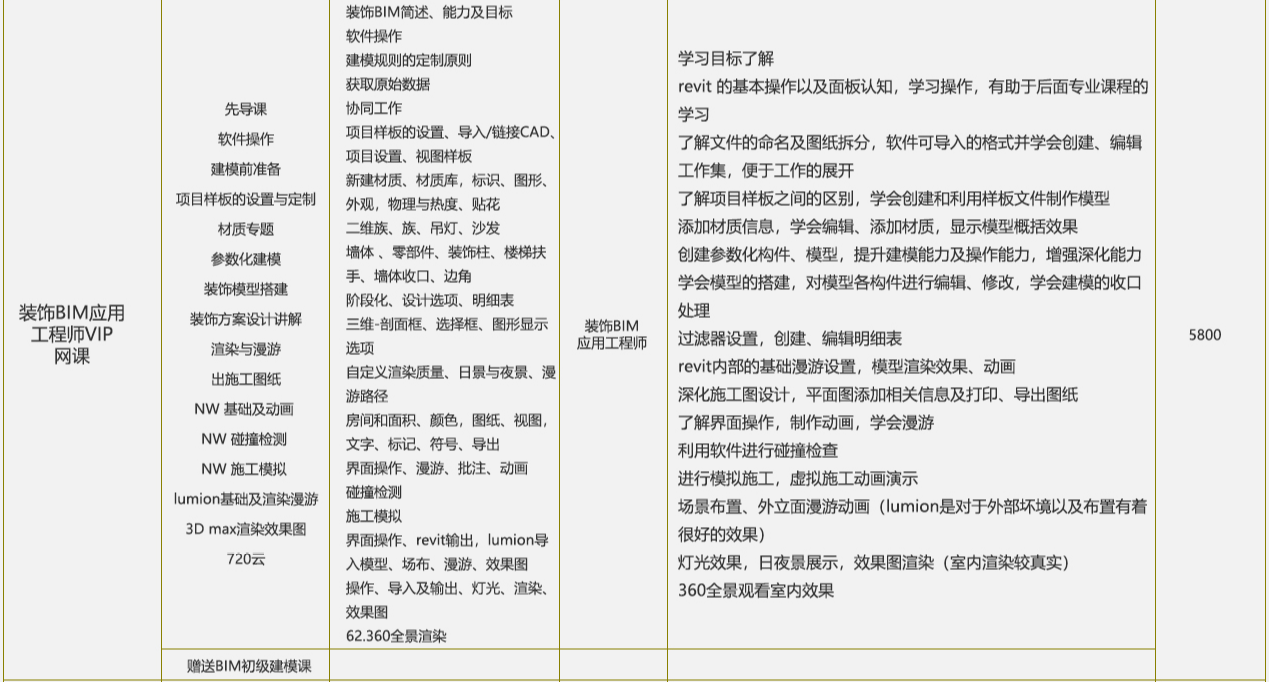
Task: Select the 深化施工图设计 description line
Action: [877, 395]
